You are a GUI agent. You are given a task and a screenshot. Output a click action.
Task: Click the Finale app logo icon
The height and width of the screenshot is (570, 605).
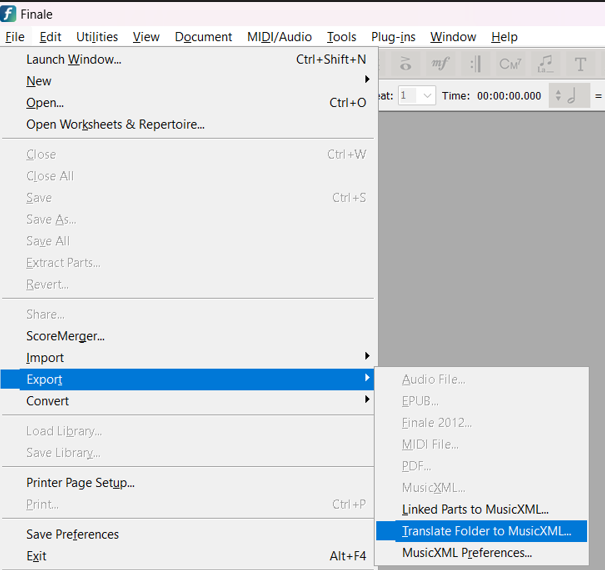coord(8,14)
